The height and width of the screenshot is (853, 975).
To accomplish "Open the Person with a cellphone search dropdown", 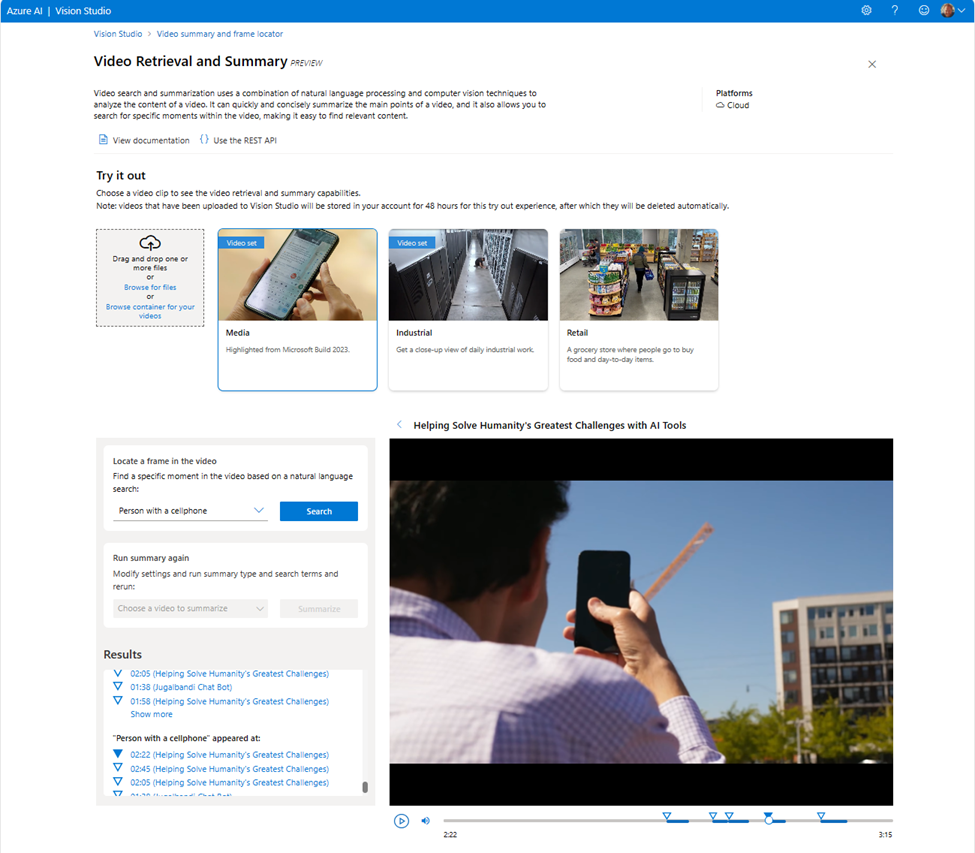I will coord(190,510).
